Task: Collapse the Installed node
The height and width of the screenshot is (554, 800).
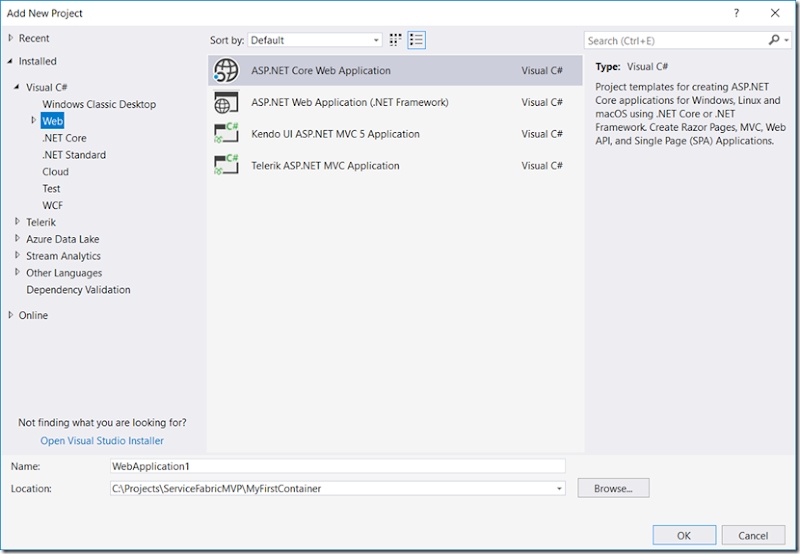Action: (10, 61)
